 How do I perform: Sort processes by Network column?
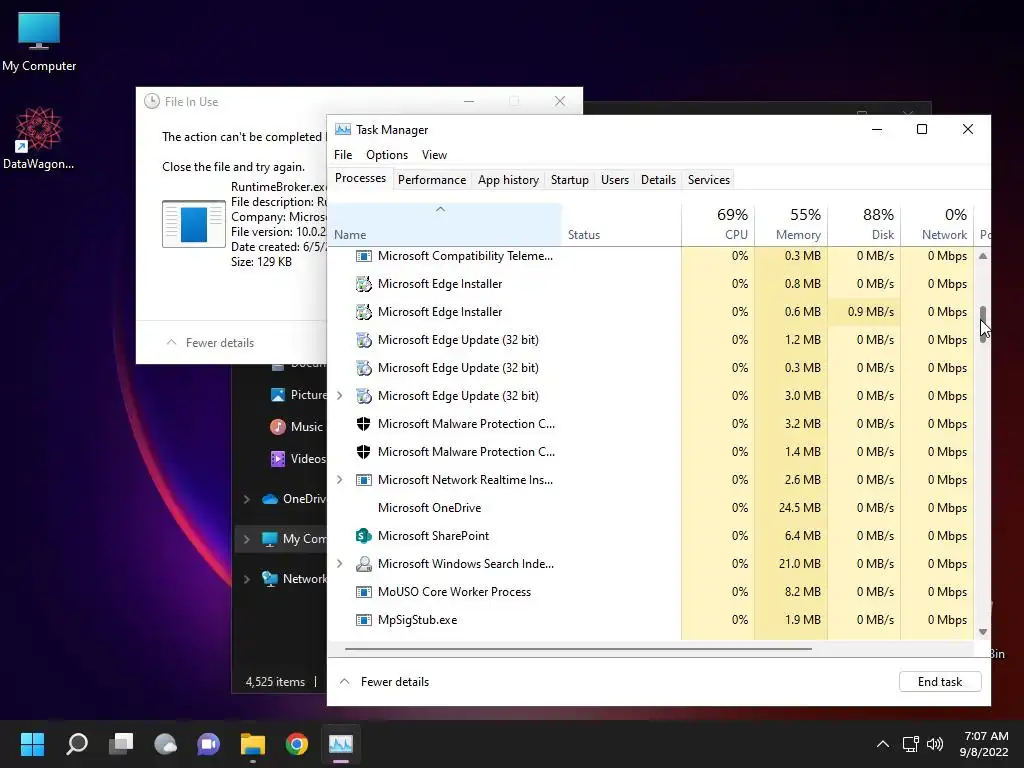pos(937,224)
